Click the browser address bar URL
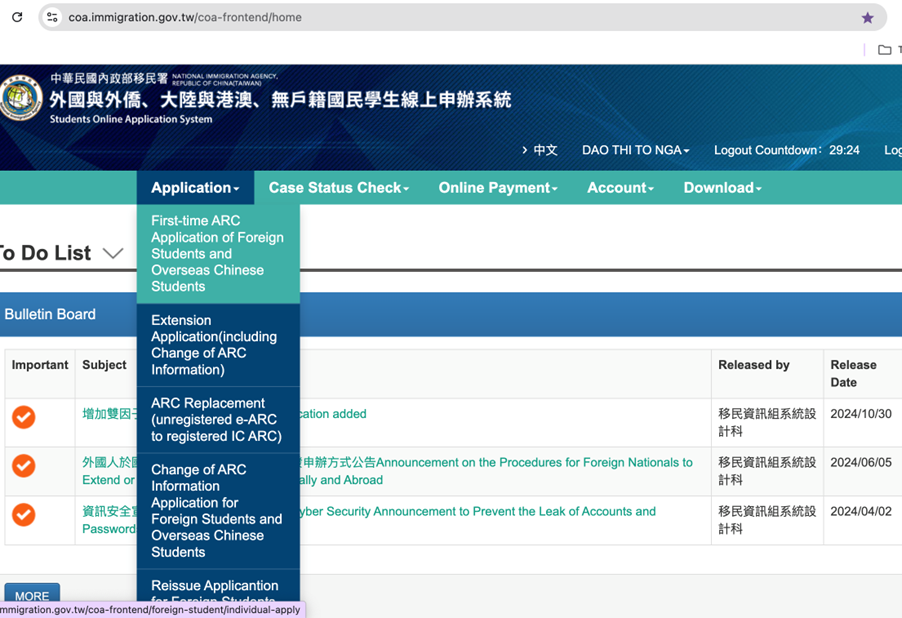Viewport: 902px width, 618px height. click(x=185, y=17)
